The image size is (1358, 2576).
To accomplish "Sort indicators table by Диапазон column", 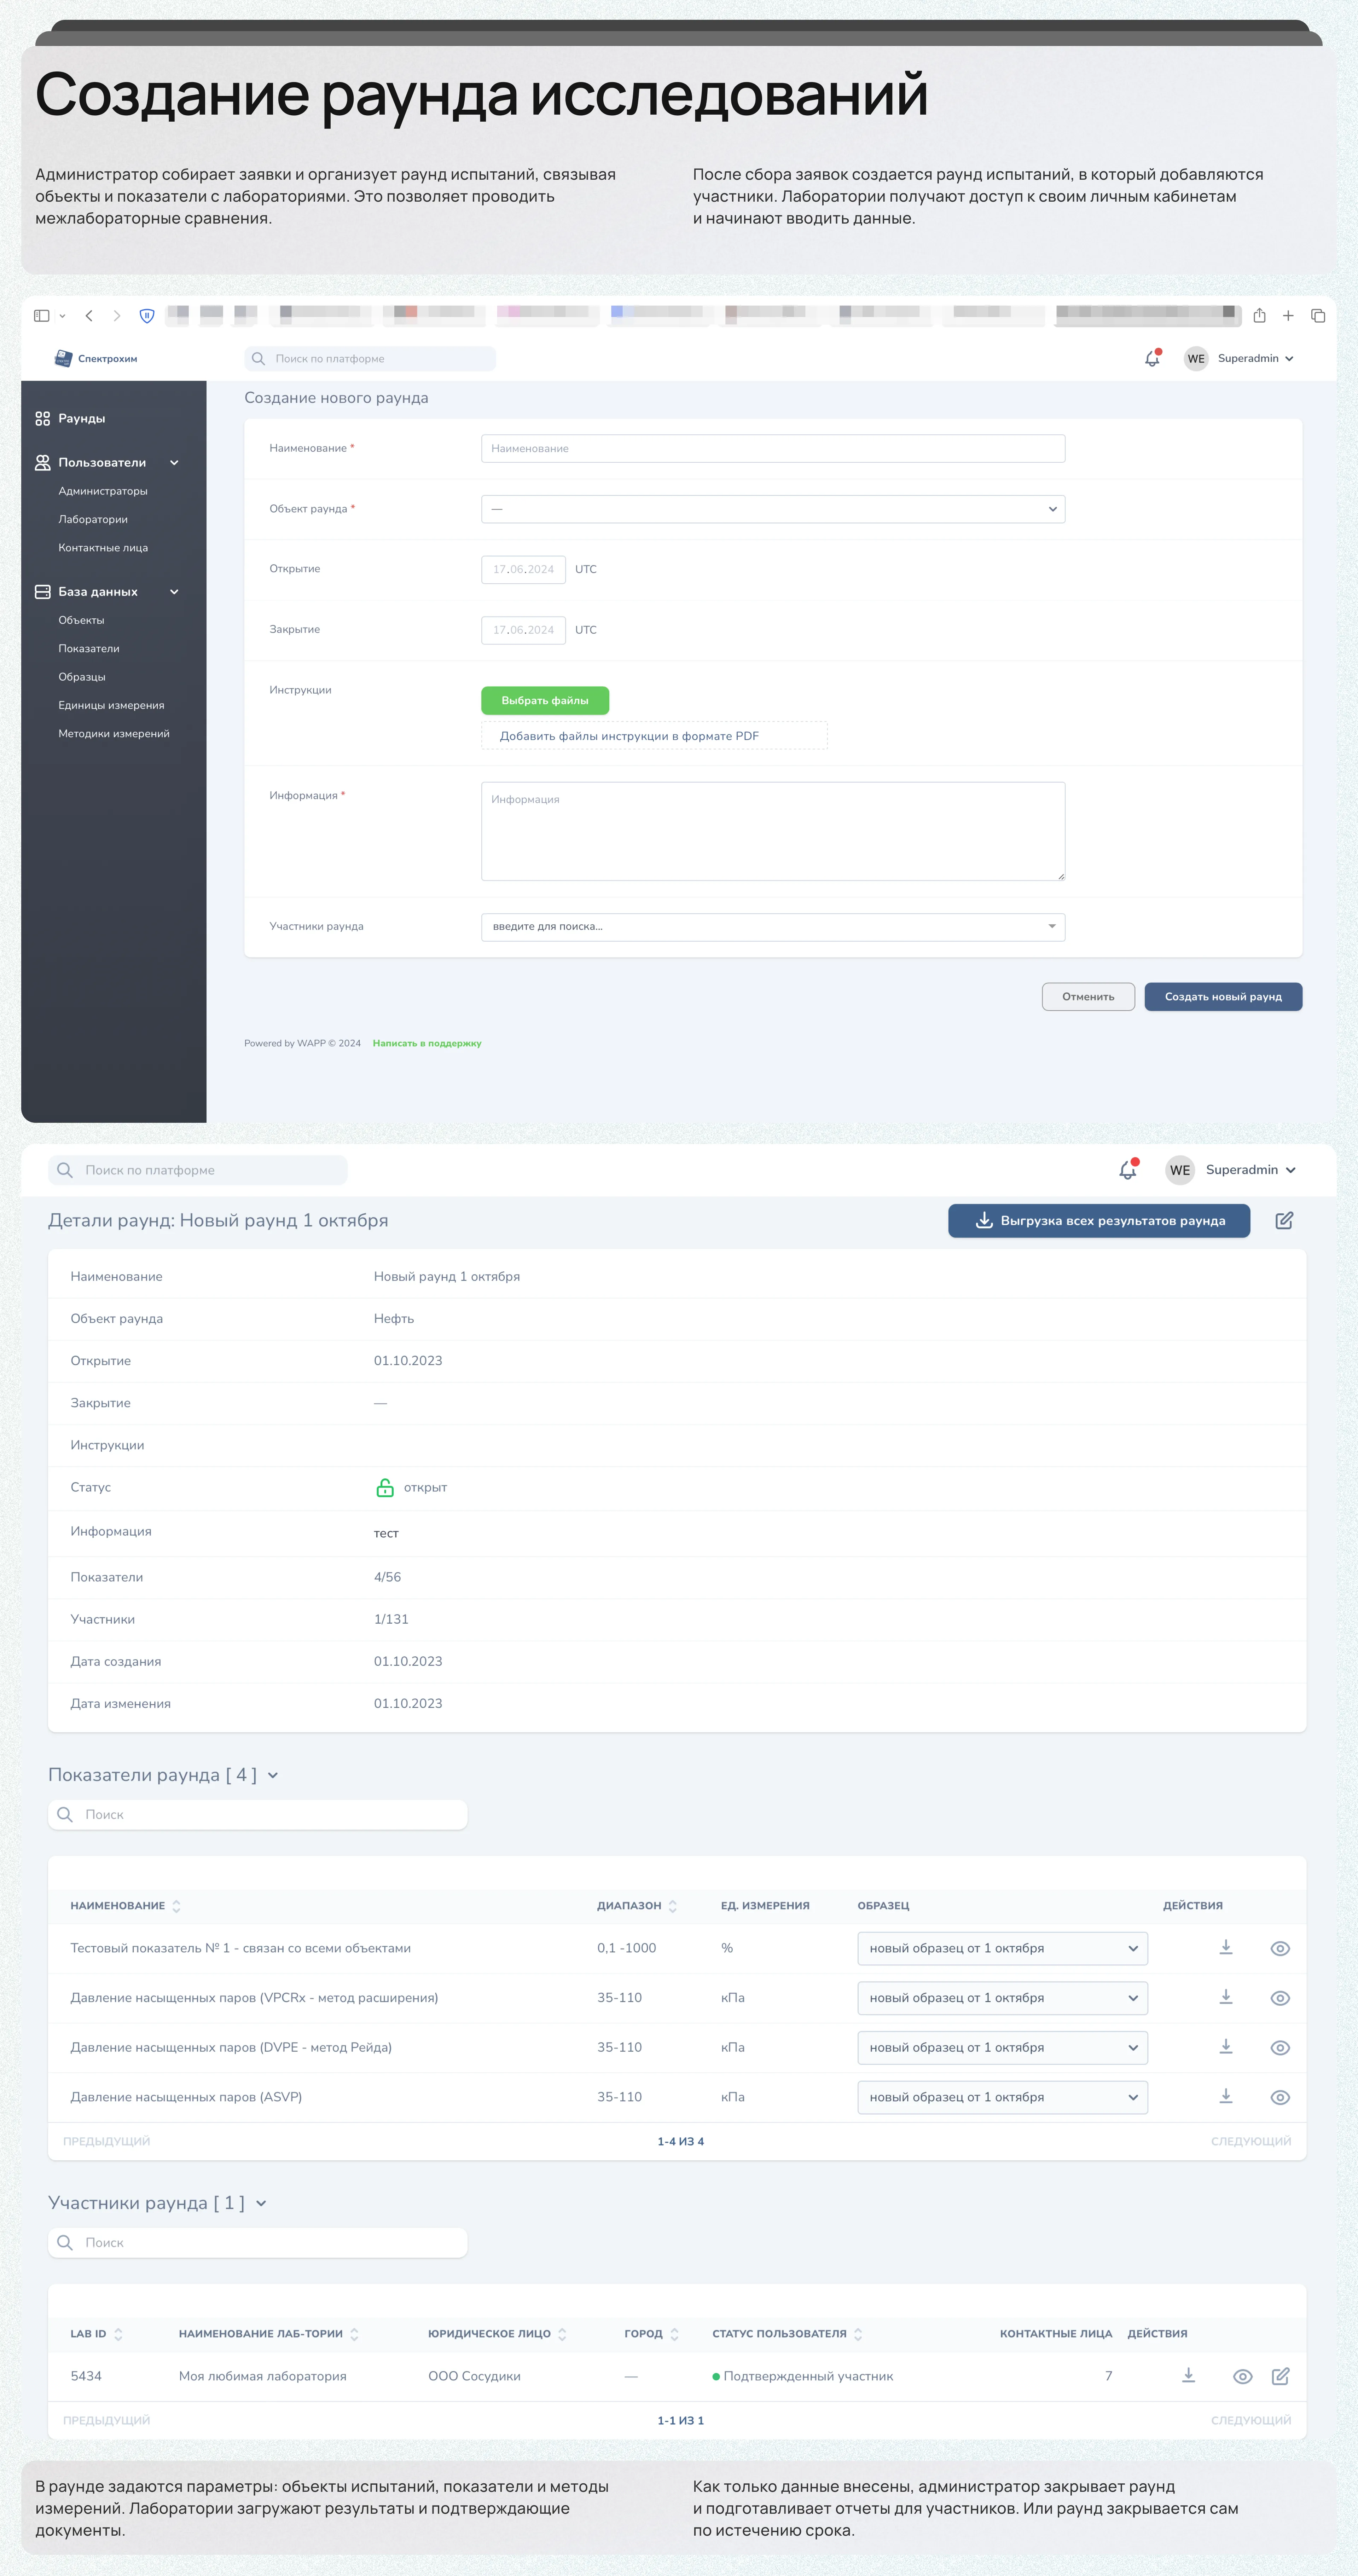I will coord(673,1906).
